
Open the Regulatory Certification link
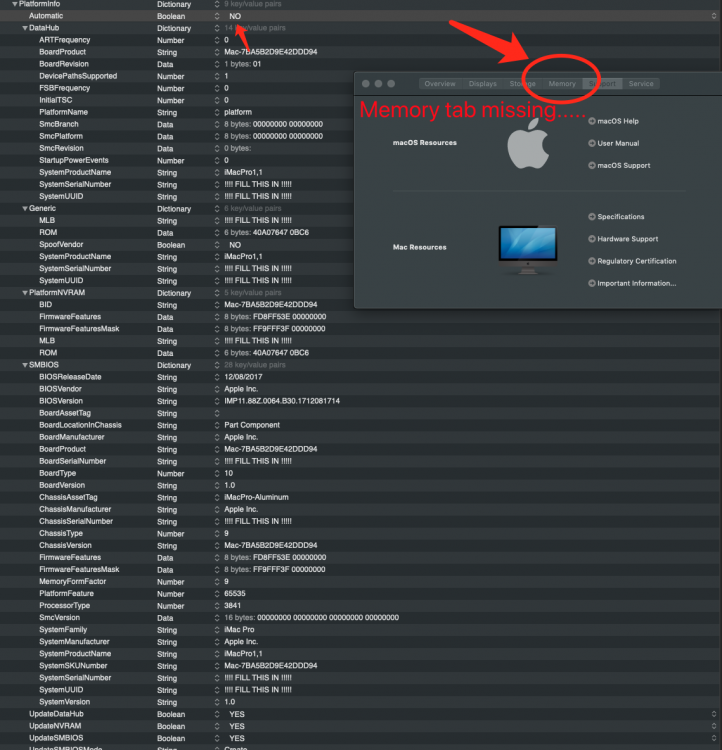pyautogui.click(x=637, y=261)
